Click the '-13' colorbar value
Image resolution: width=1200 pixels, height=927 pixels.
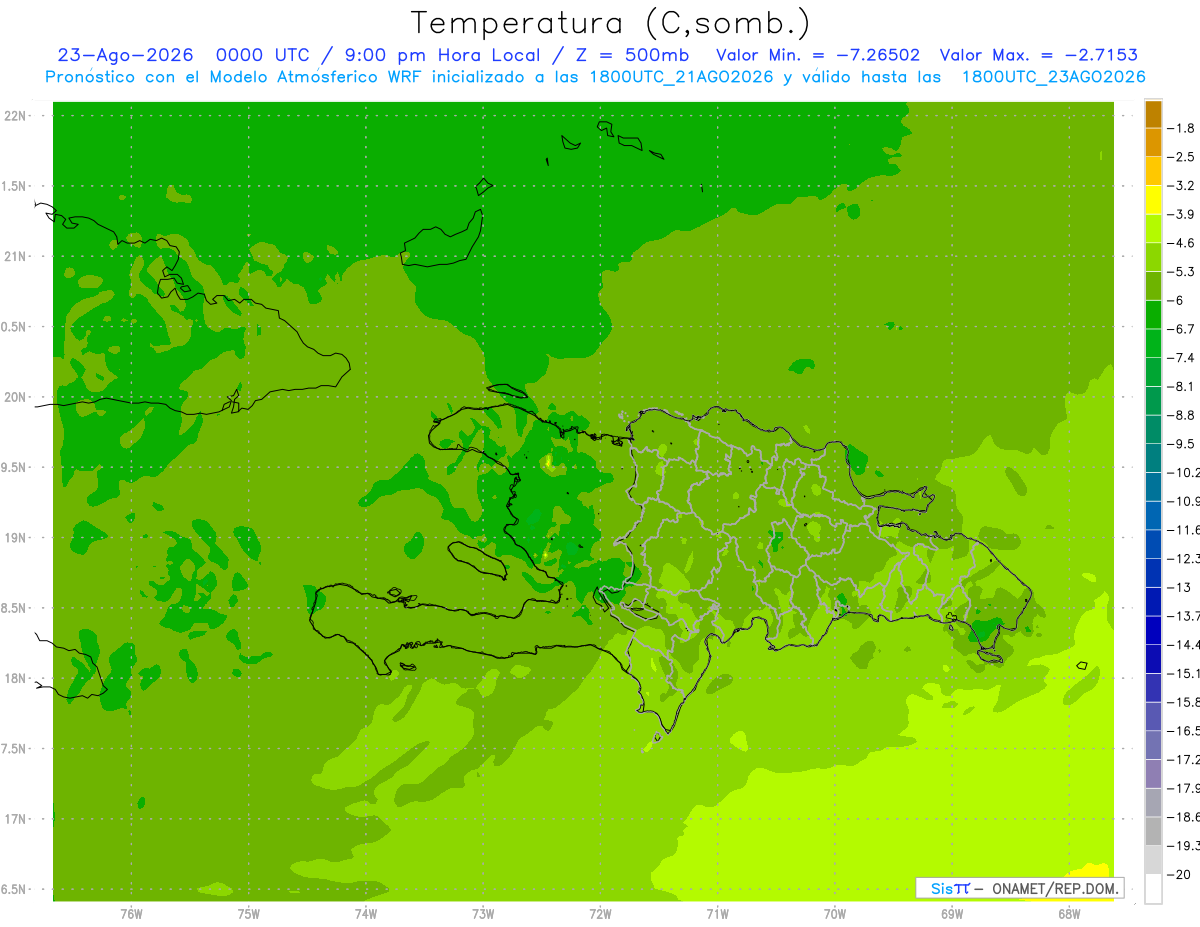(1179, 587)
